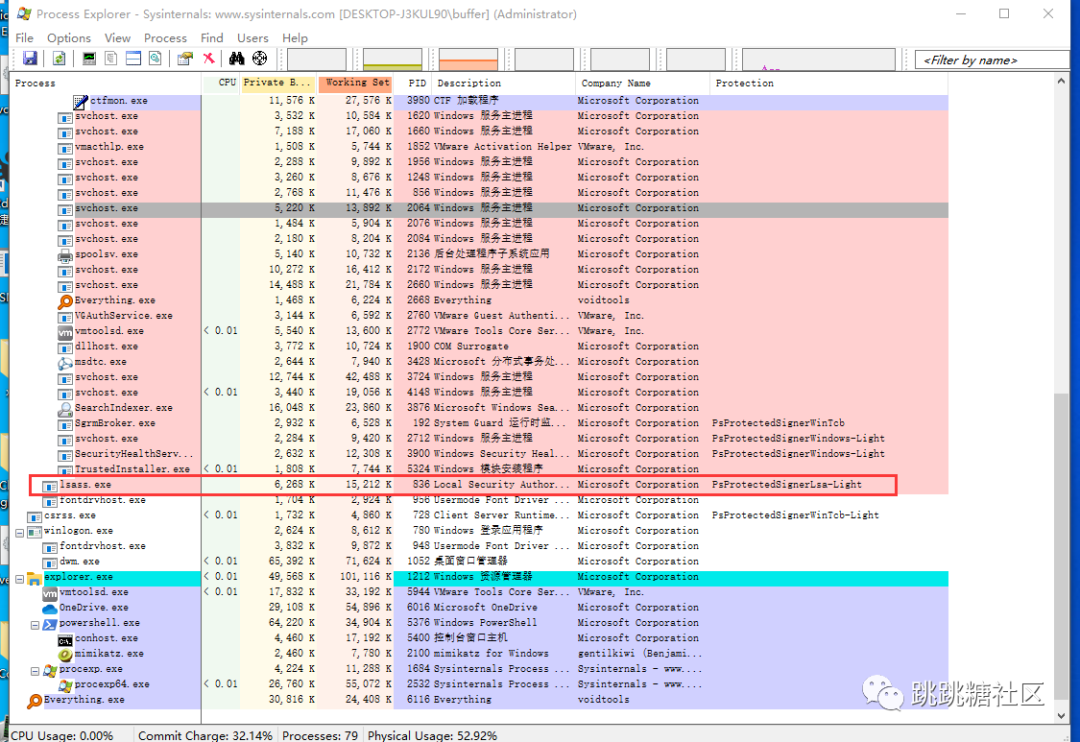Toggle the Show Lower Pane toolbar icon
Viewport: 1080px width, 742px height.
pos(133,59)
